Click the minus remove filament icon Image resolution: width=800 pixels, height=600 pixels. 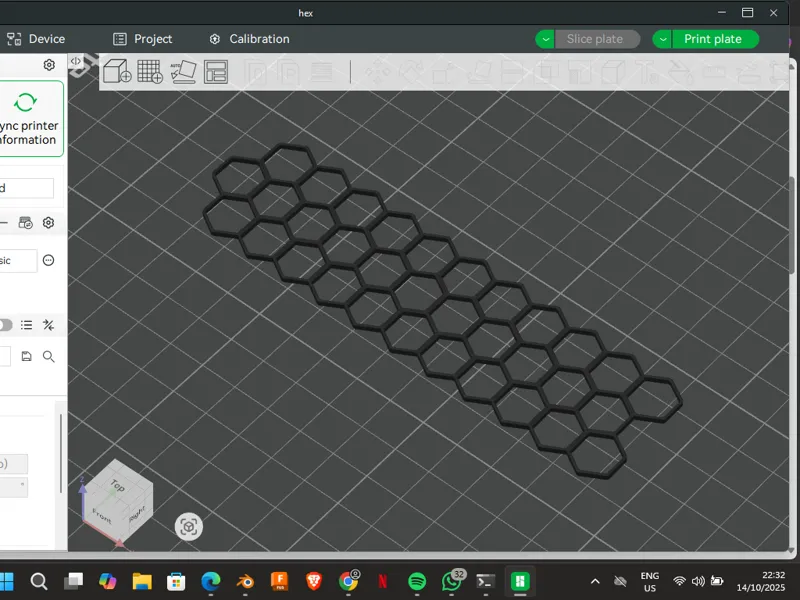[x=4, y=222]
